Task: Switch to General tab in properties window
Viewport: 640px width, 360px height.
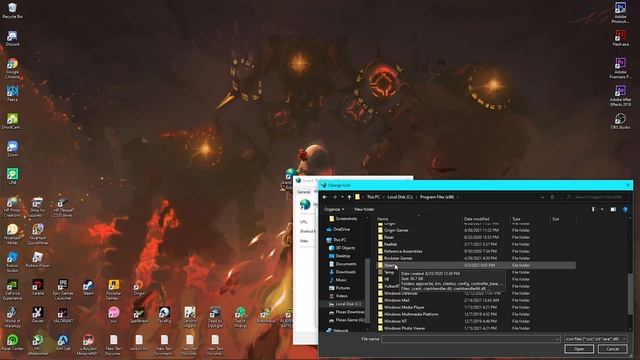Action: (303, 191)
